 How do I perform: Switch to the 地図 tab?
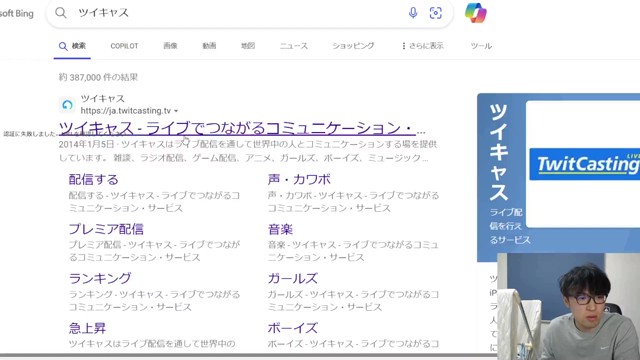tap(248, 46)
